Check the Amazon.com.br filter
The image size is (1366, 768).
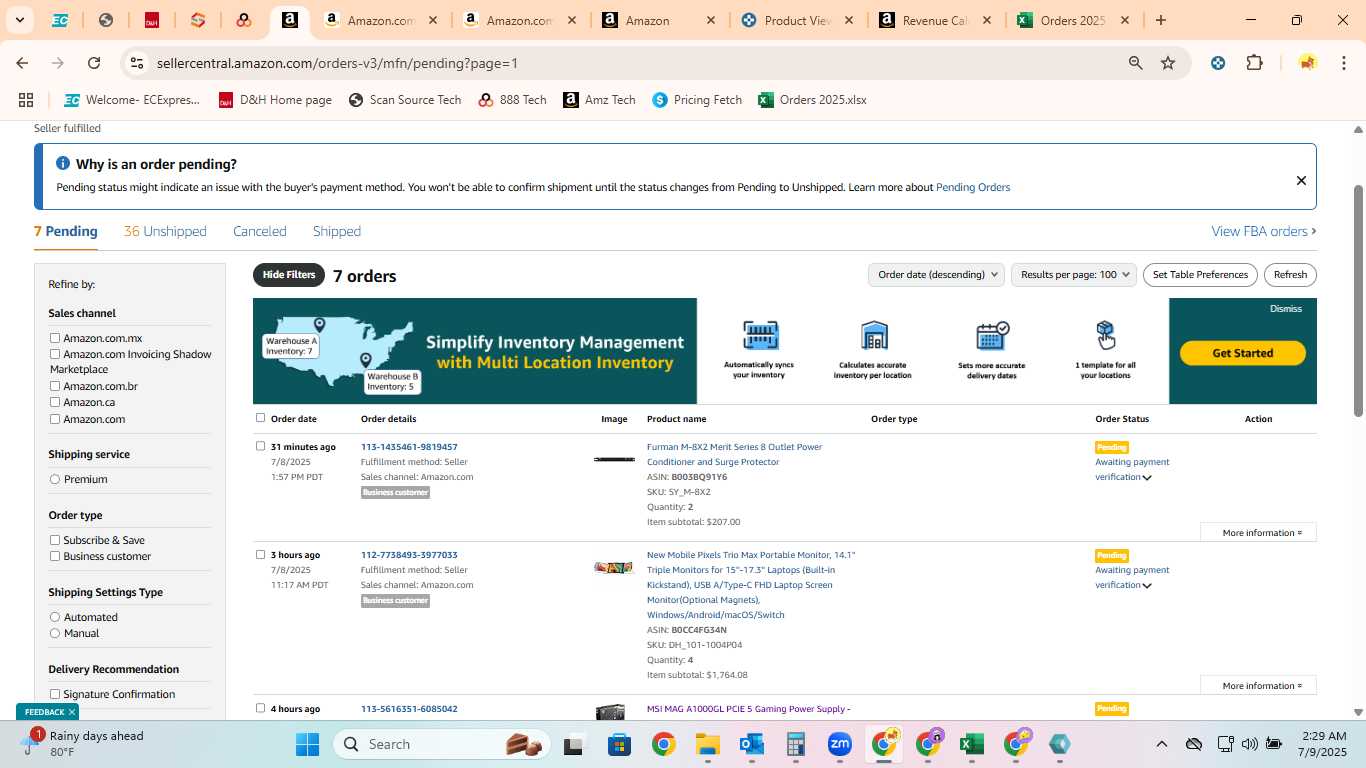pos(55,386)
